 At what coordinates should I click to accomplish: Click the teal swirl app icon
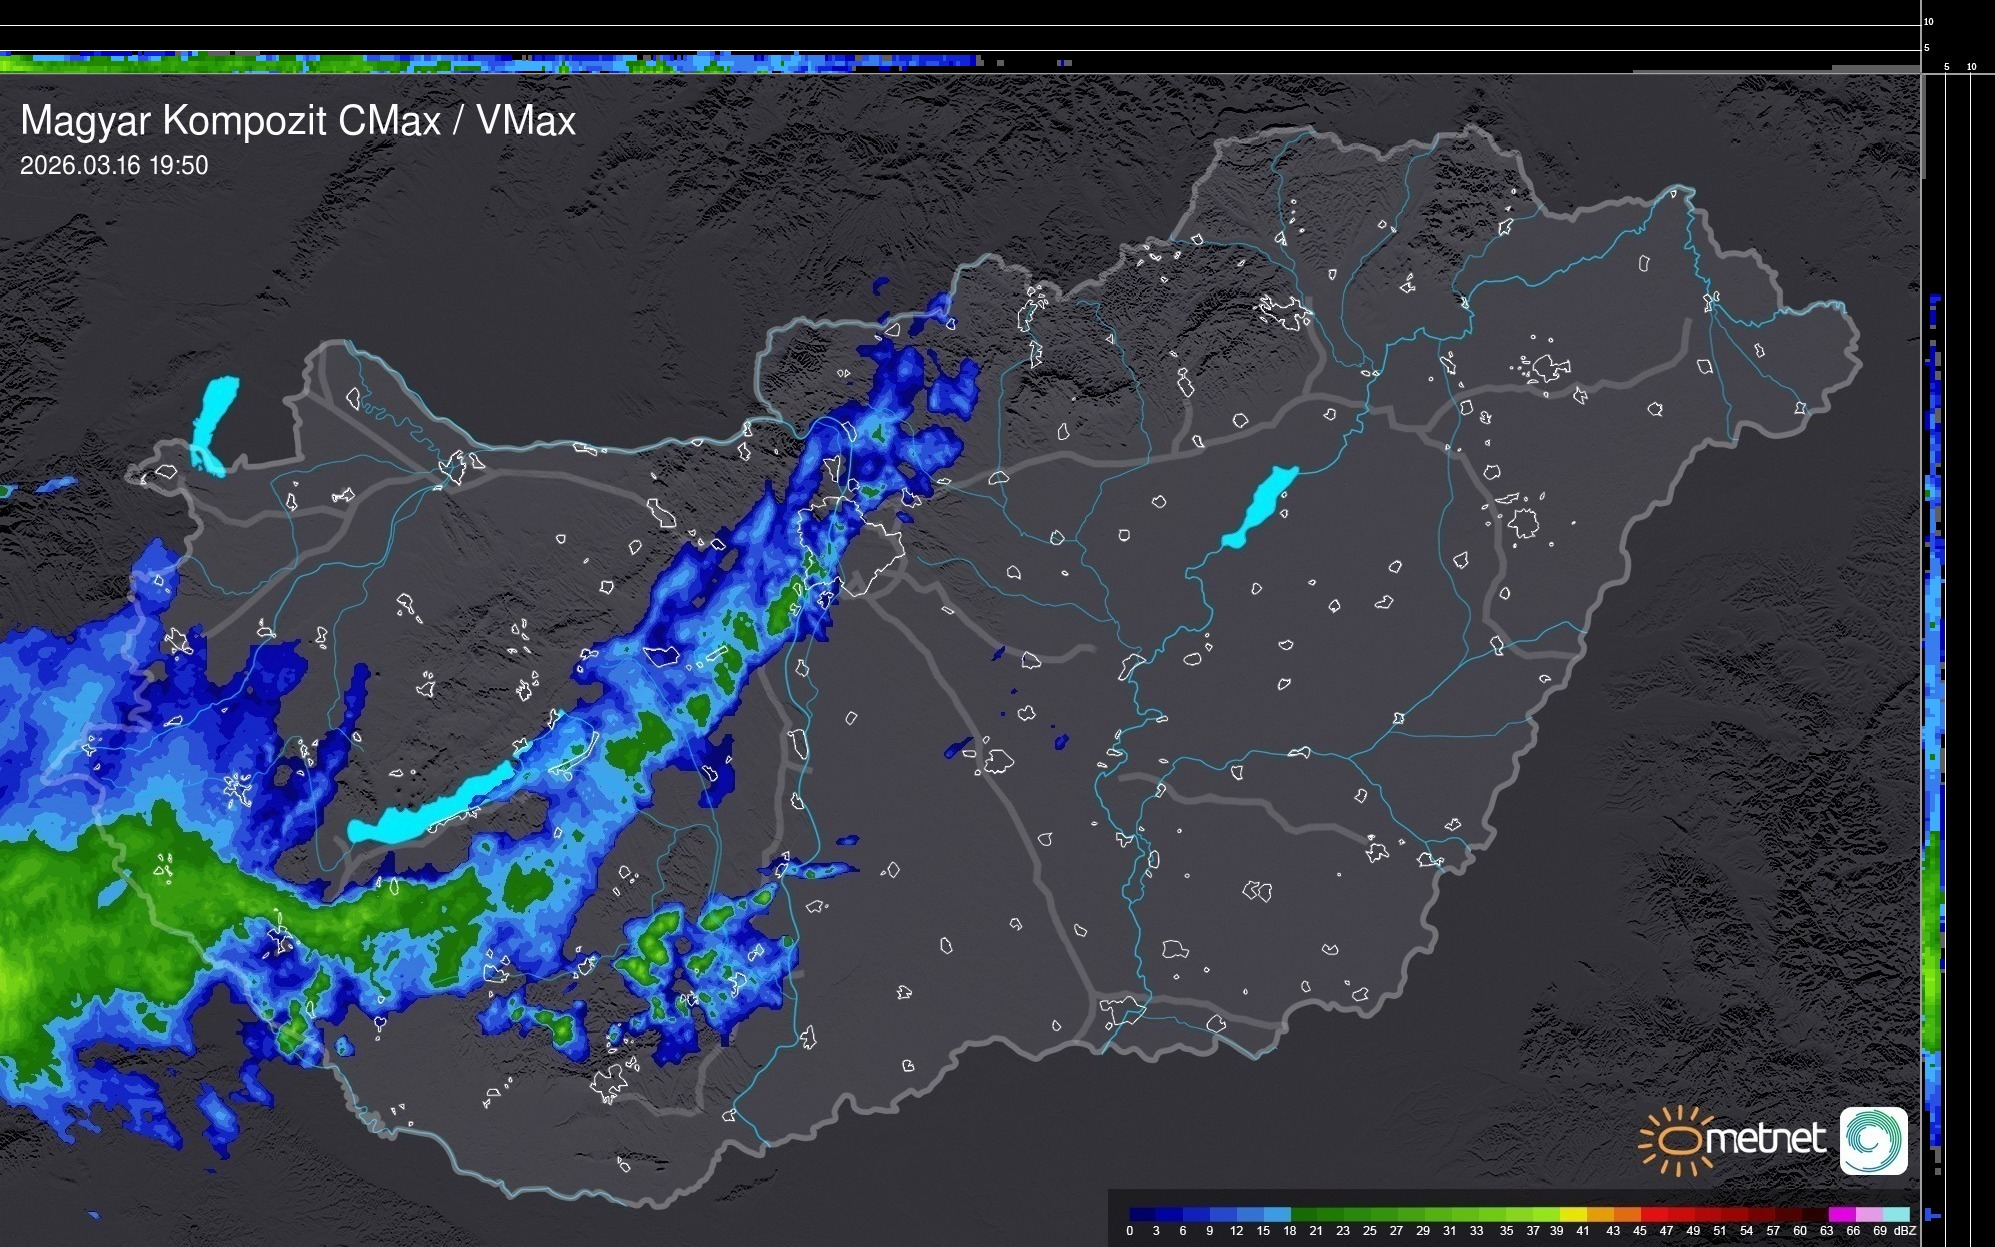click(1873, 1140)
